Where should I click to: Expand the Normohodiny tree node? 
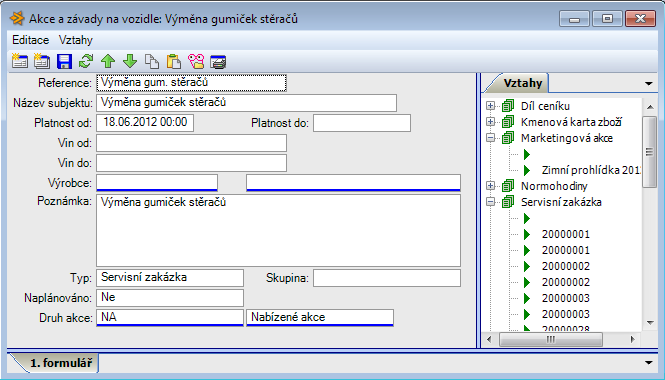[491, 186]
